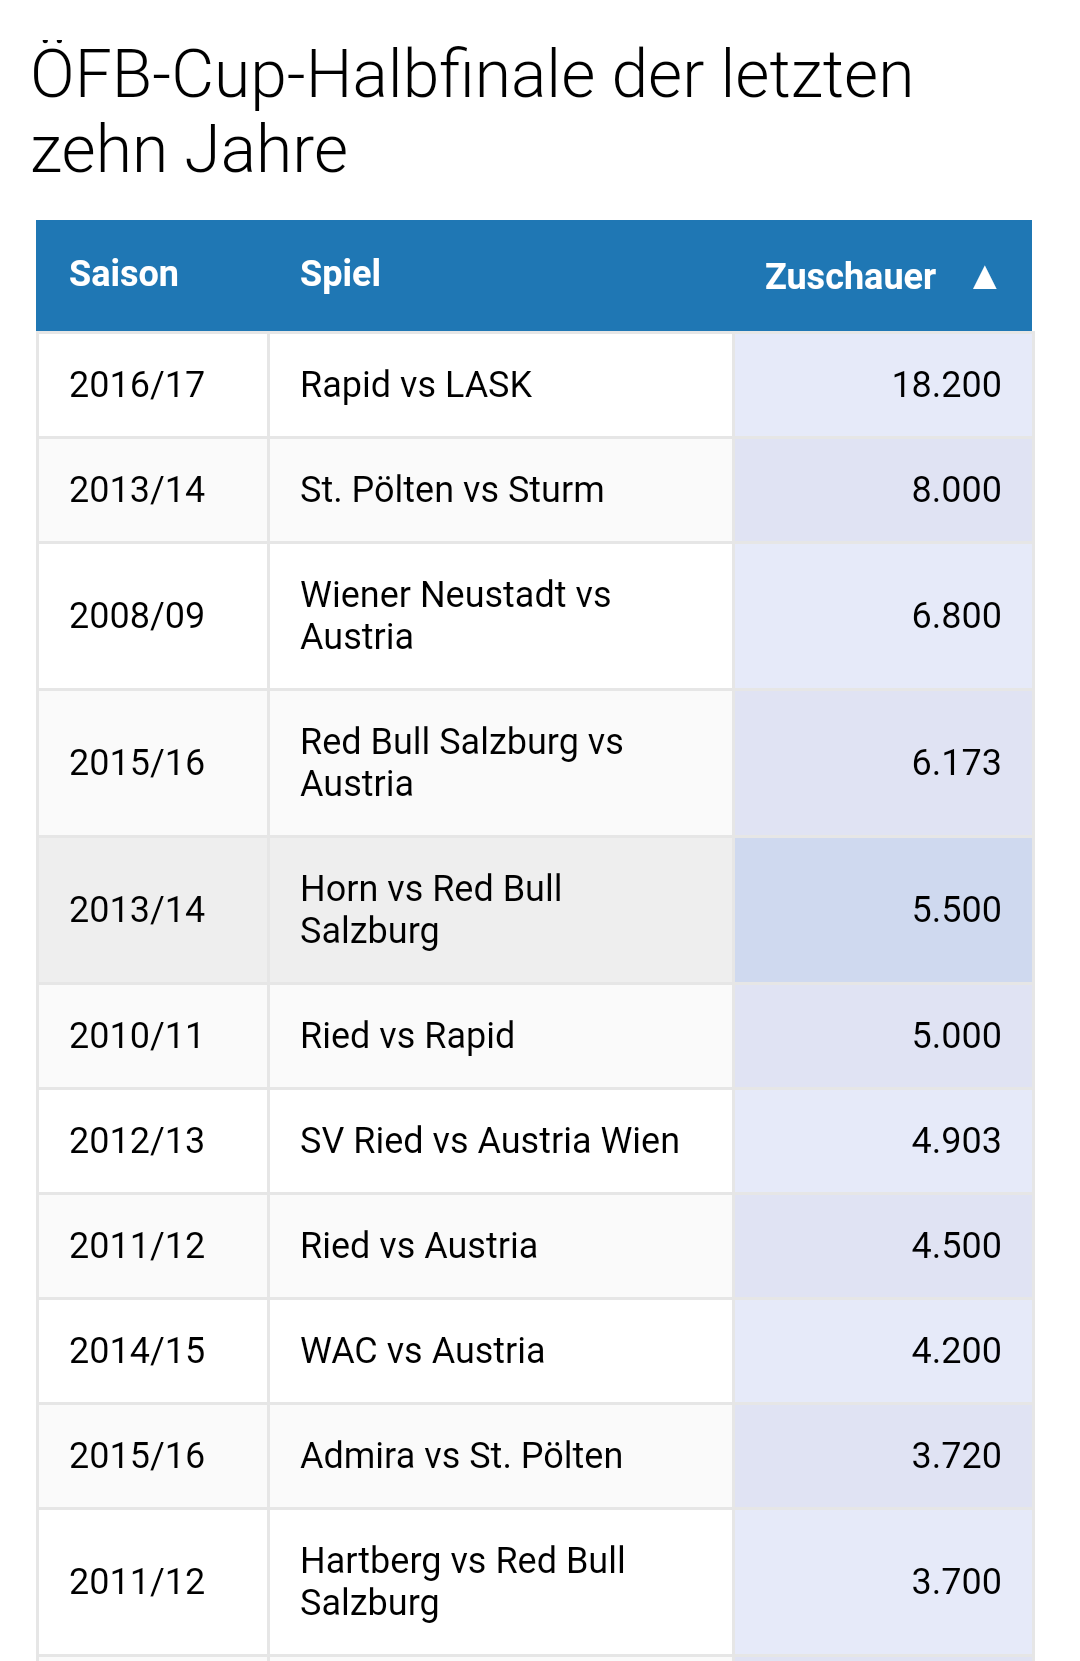Click the ÖFB-Cup-Halbfinale table heading
The height and width of the screenshot is (1661, 1080).
(472, 112)
